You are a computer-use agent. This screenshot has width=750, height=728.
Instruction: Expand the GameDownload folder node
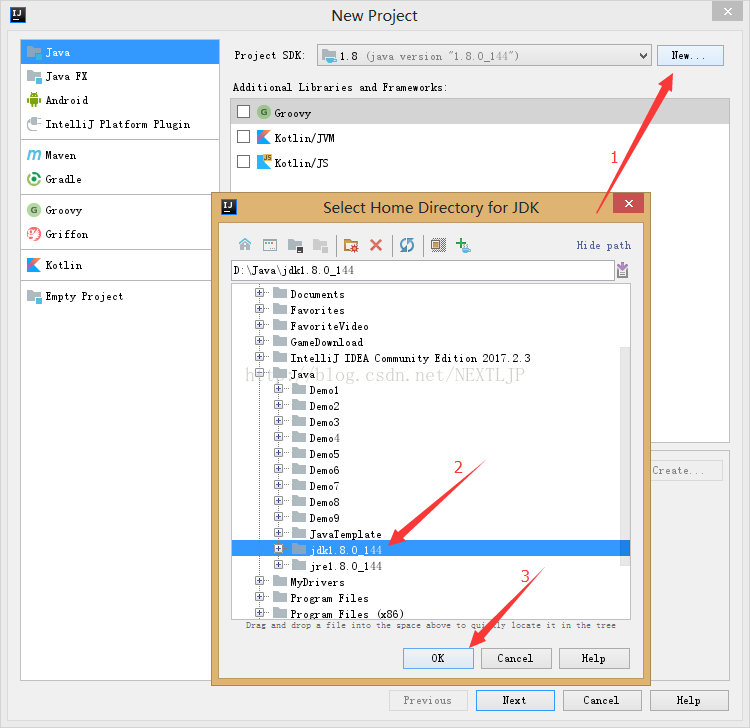pyautogui.click(x=259, y=341)
